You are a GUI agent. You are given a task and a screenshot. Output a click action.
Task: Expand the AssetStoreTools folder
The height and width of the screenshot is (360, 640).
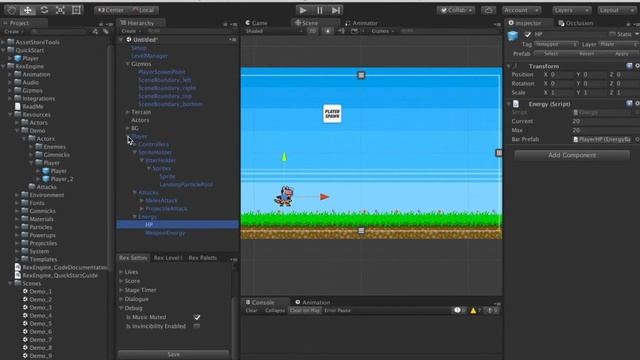(3, 42)
